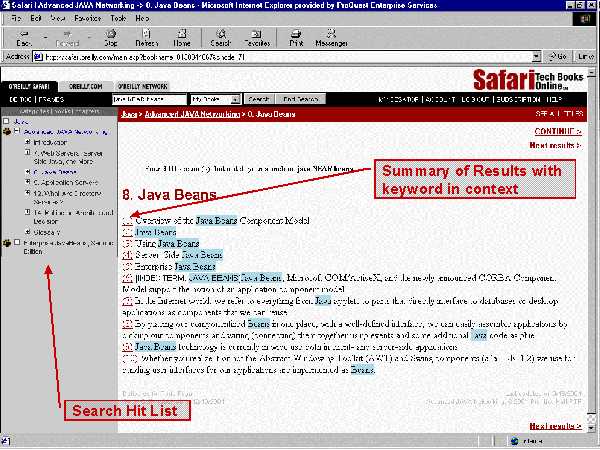Click the Address URL field
The height and width of the screenshot is (450, 600).
coord(287,57)
